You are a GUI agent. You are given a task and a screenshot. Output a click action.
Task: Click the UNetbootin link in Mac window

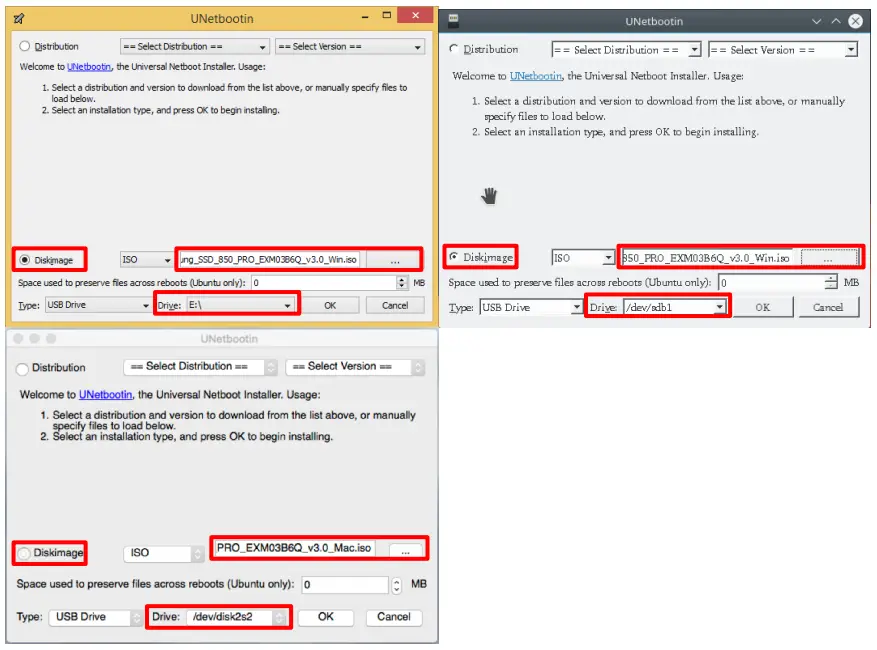tap(106, 394)
